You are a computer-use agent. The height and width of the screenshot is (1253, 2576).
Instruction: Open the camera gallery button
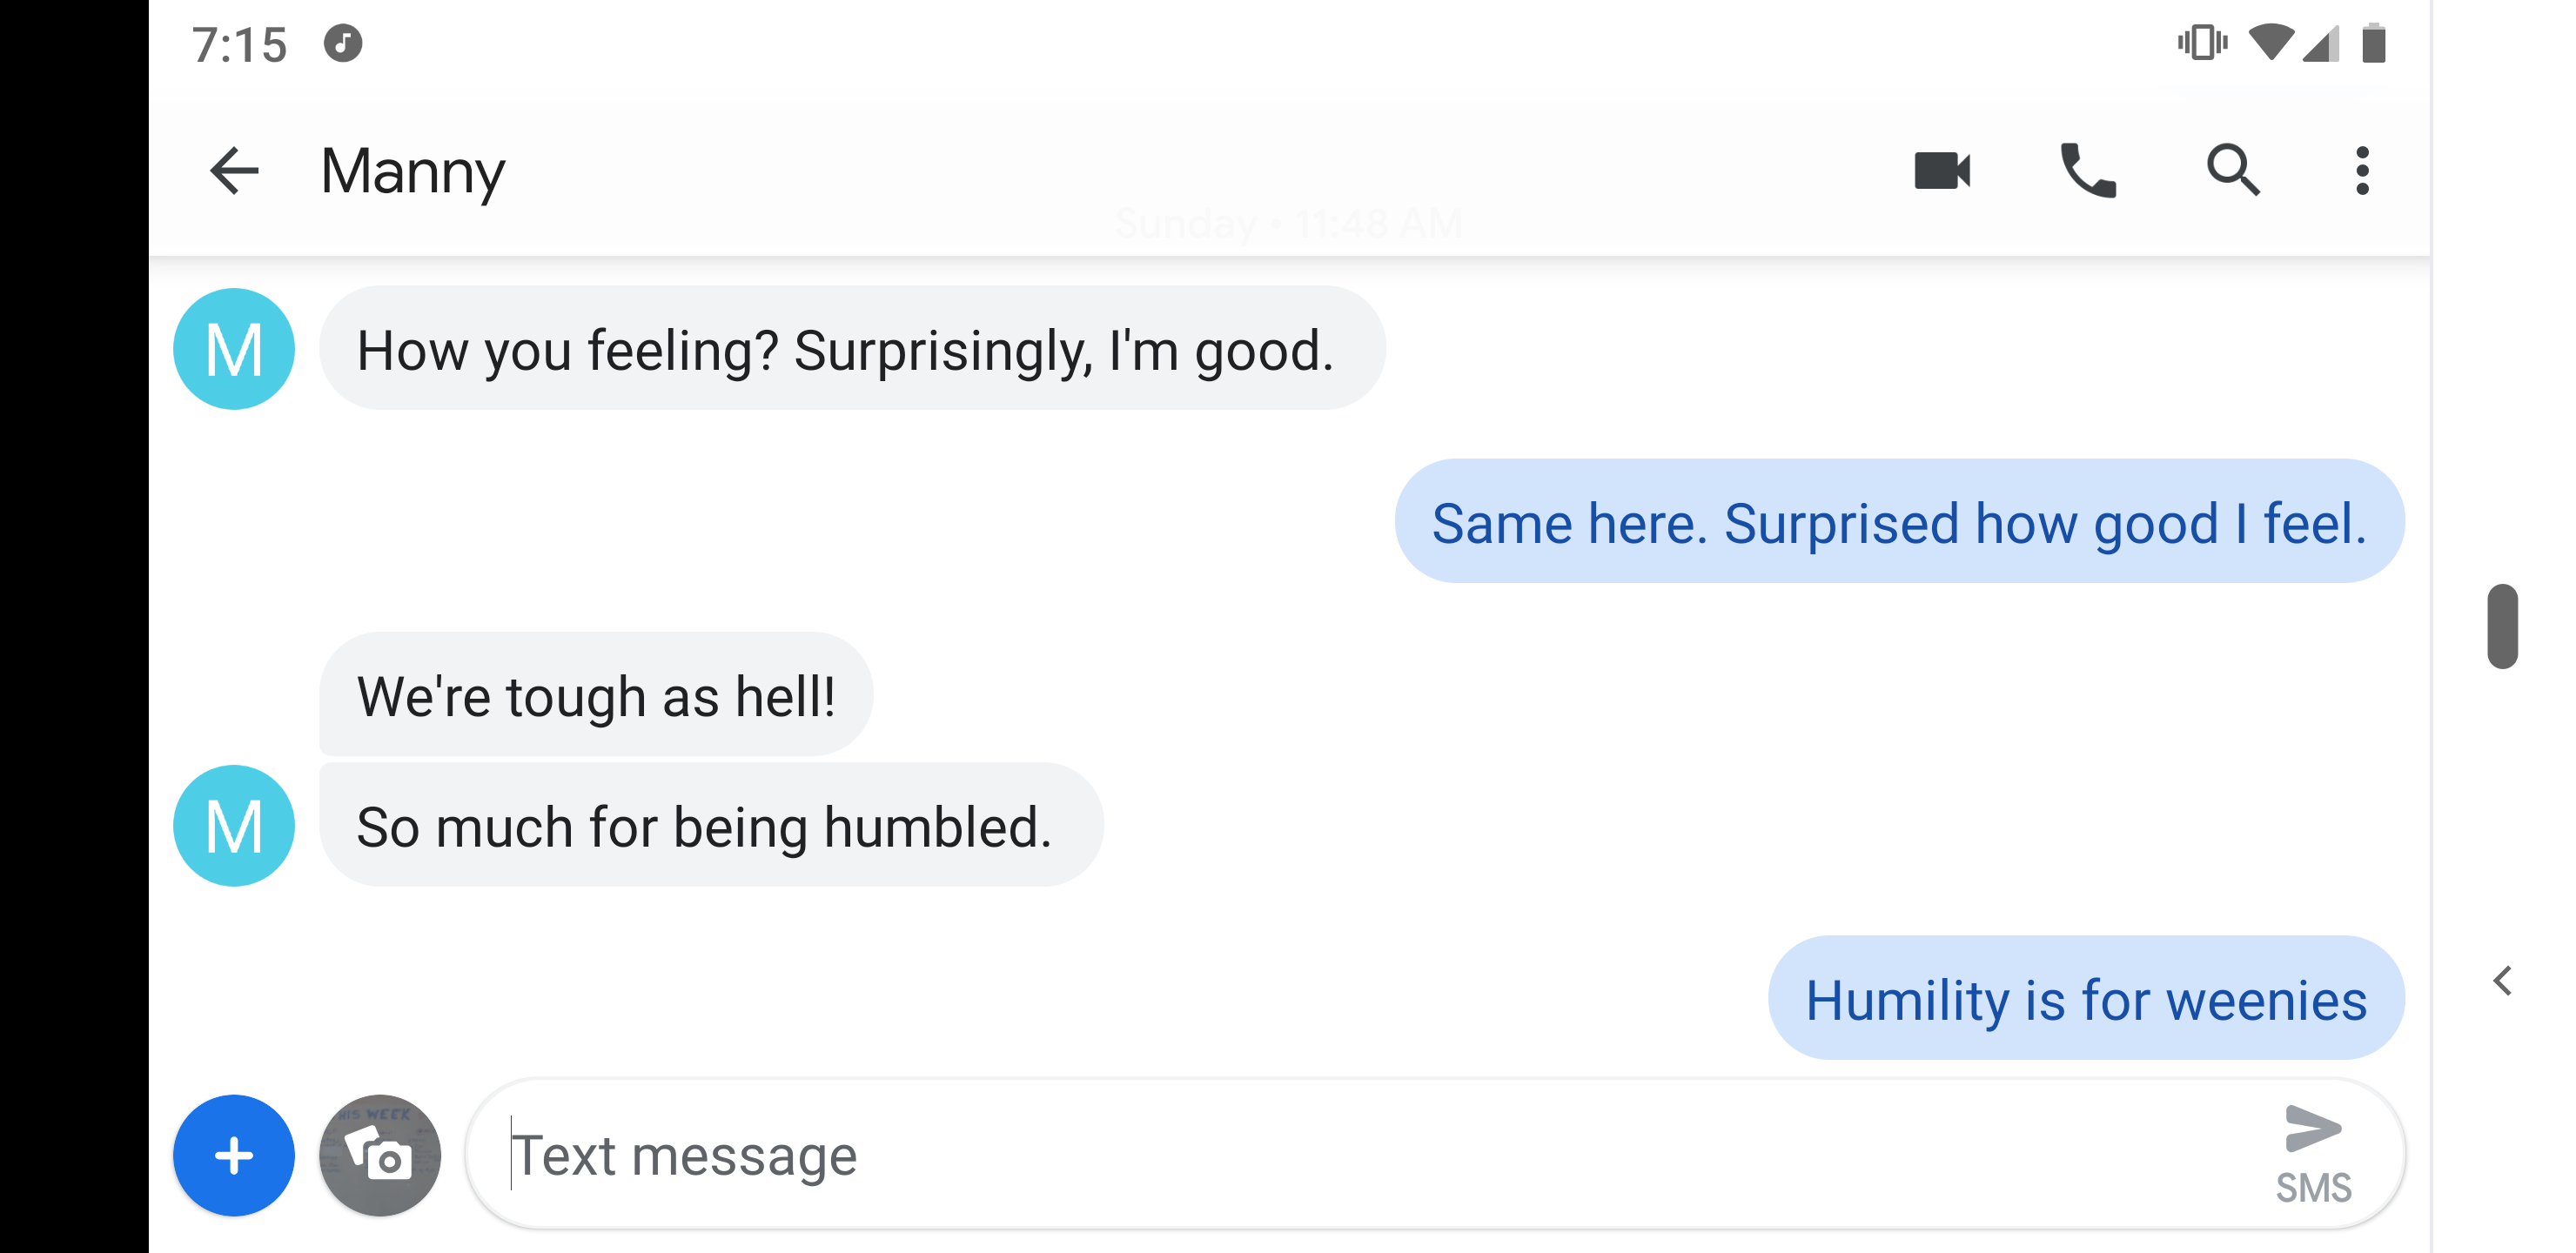point(380,1155)
